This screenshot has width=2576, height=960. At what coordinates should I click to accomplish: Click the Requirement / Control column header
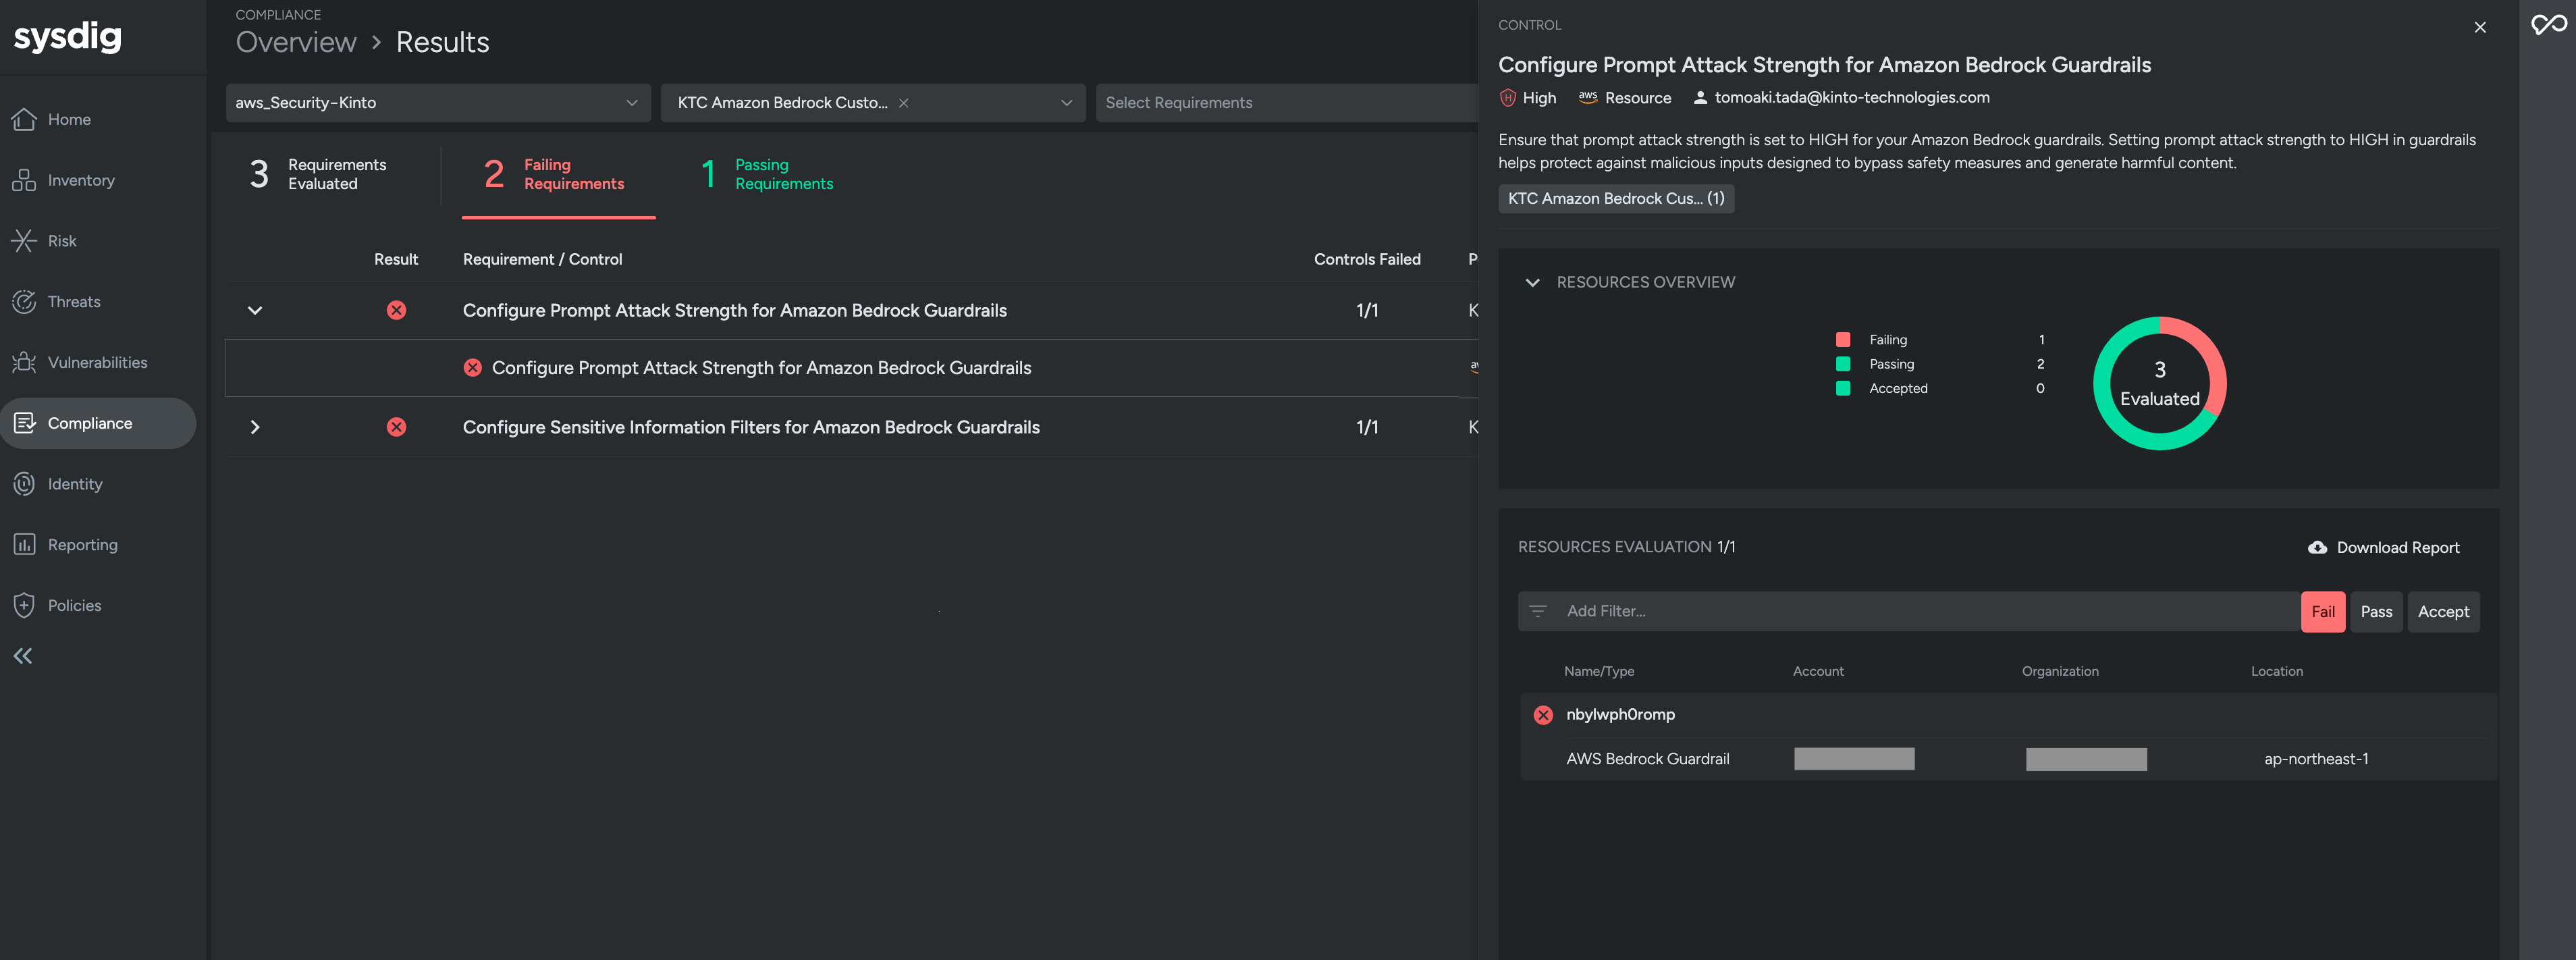(x=542, y=259)
